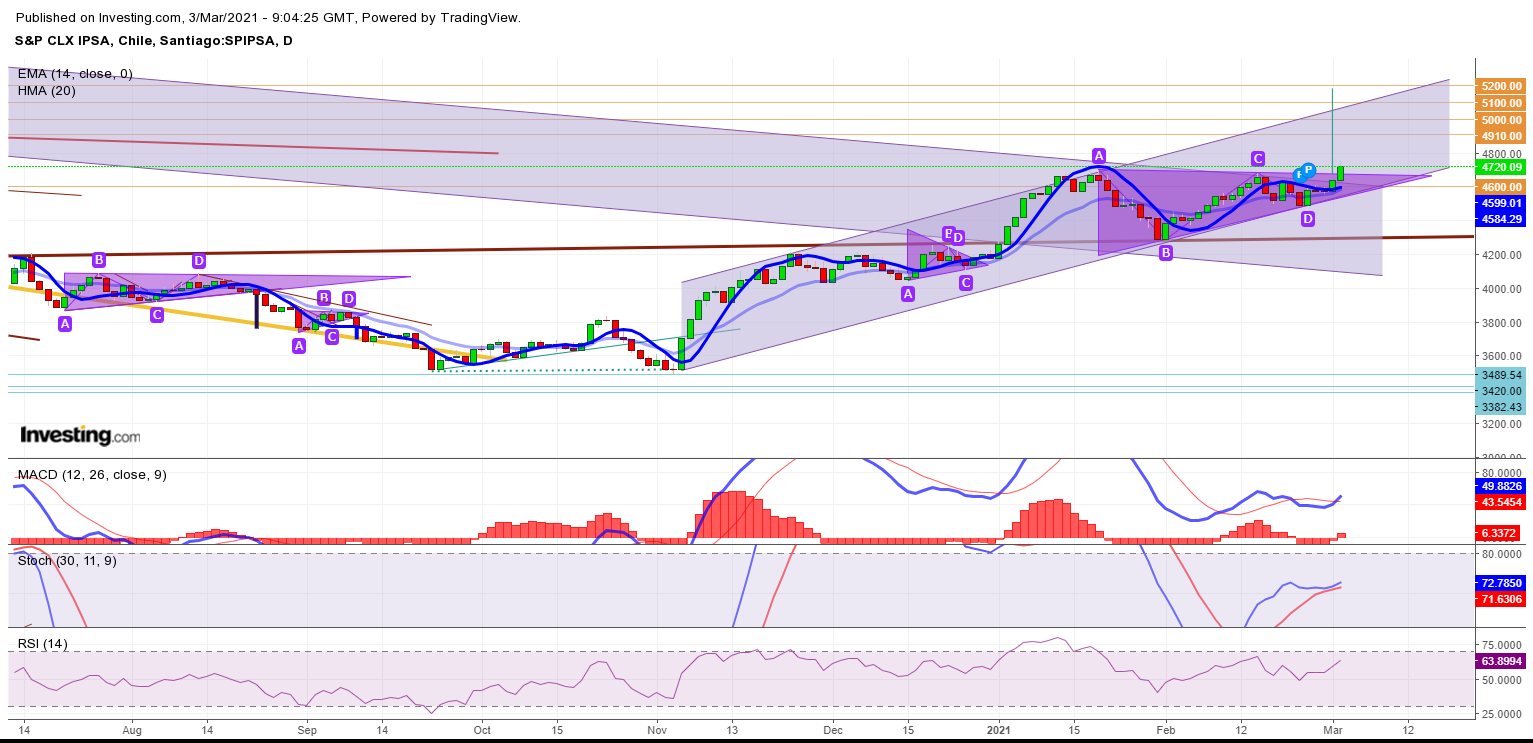
Task: Click the 3200.00 price axis tick
Action: tap(1503, 424)
